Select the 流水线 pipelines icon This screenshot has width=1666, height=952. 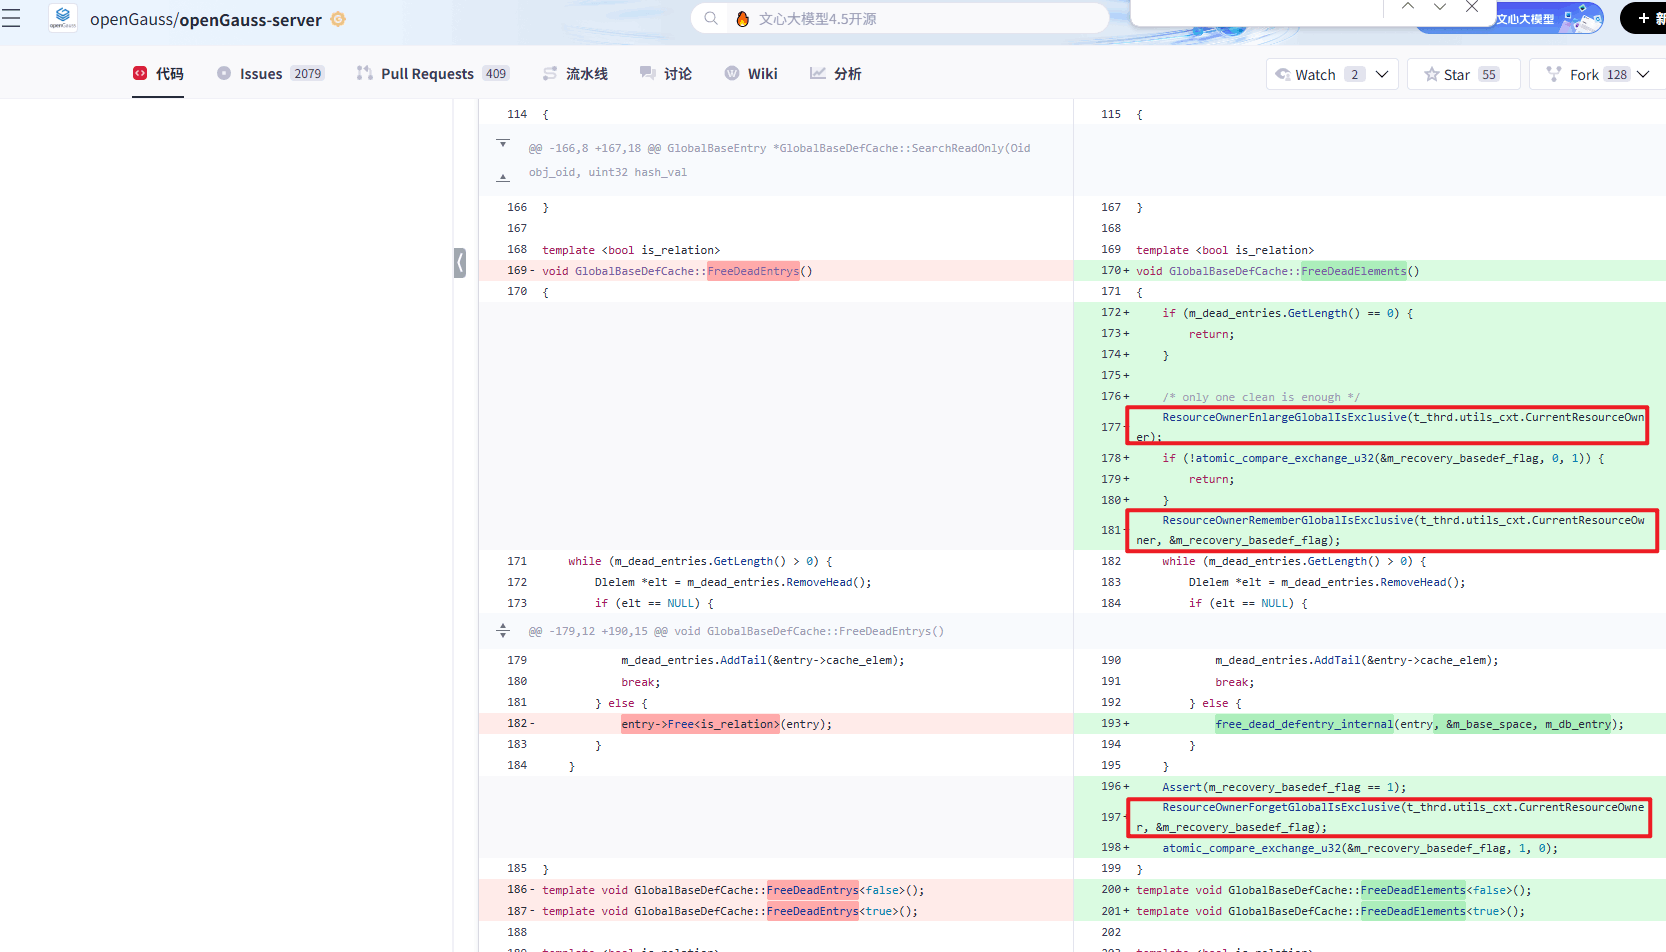[549, 73]
